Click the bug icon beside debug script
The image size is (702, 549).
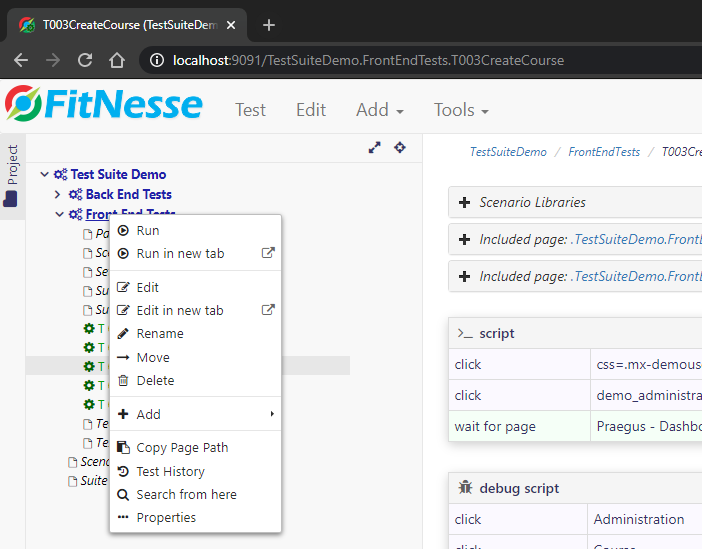pyautogui.click(x=466, y=487)
